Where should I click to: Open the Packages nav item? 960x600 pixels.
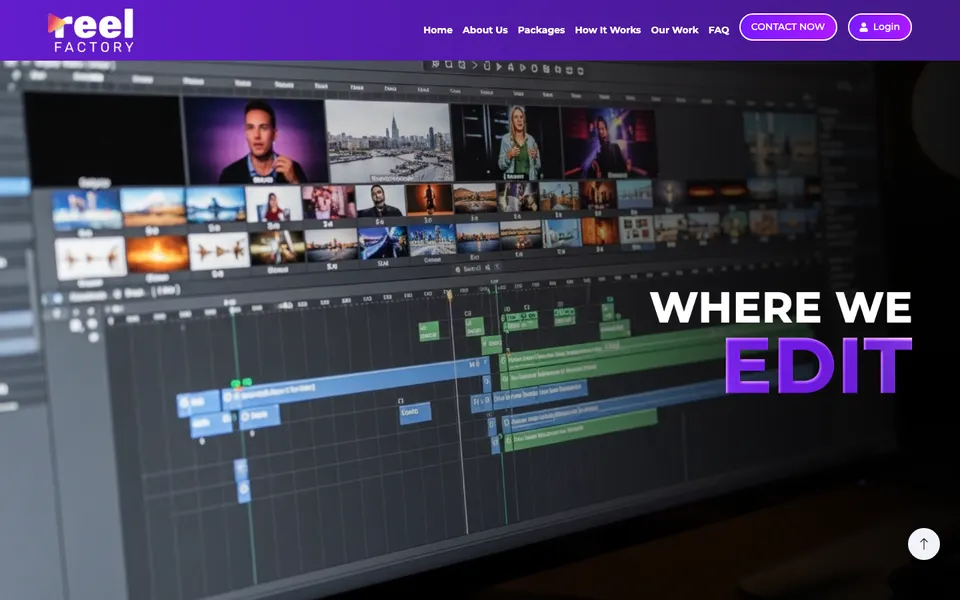tap(541, 30)
